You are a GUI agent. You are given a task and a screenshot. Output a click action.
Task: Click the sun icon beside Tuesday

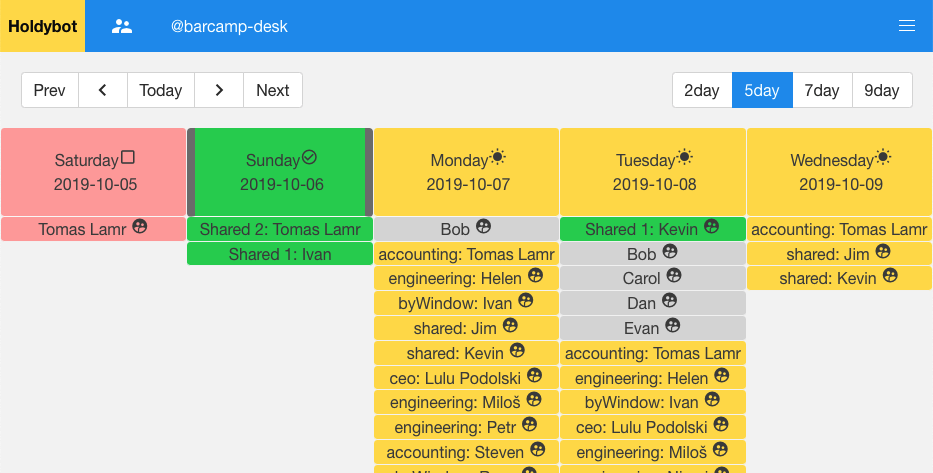click(x=685, y=158)
